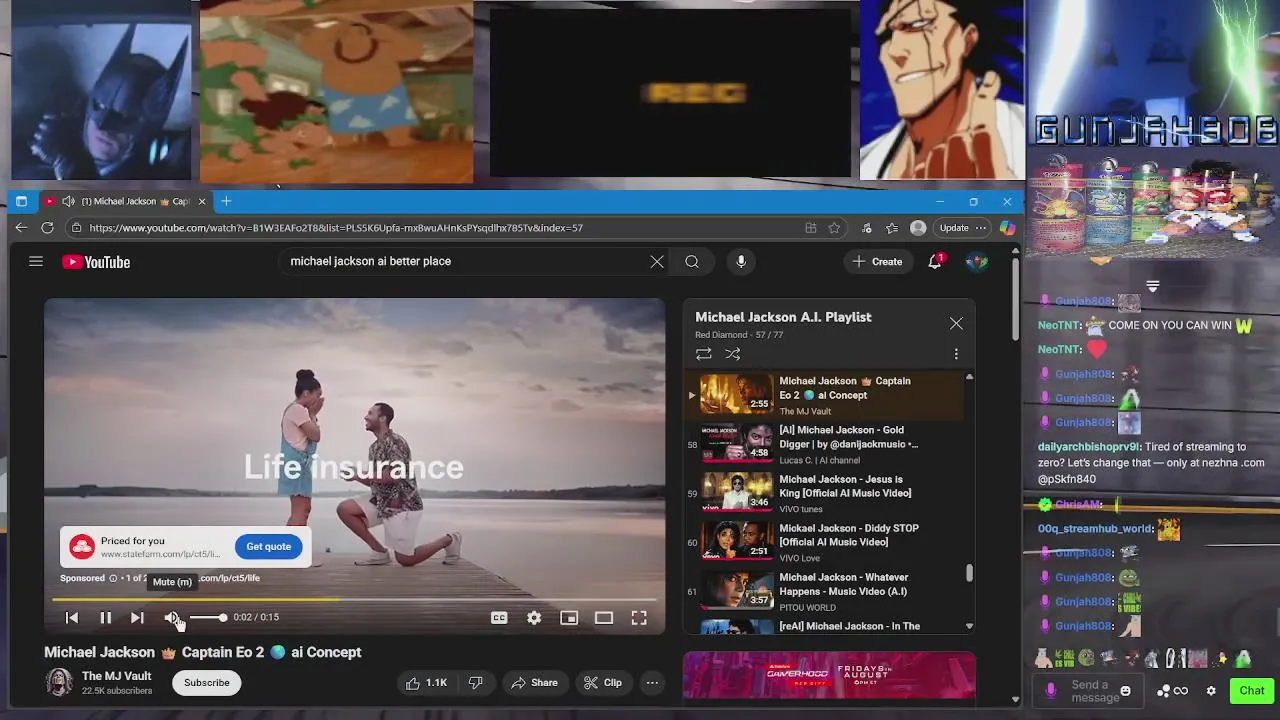
Task: Send a message in stream chat box
Action: click(1095, 691)
